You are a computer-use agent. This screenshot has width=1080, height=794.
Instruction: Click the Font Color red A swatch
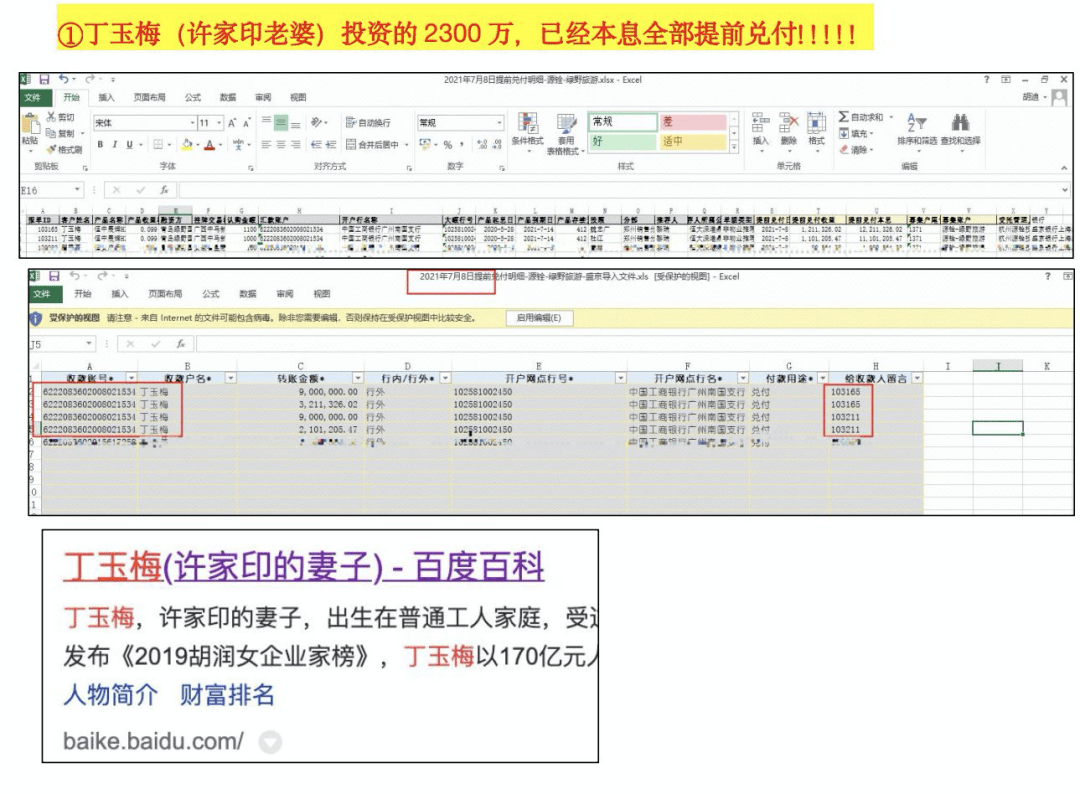(x=209, y=145)
